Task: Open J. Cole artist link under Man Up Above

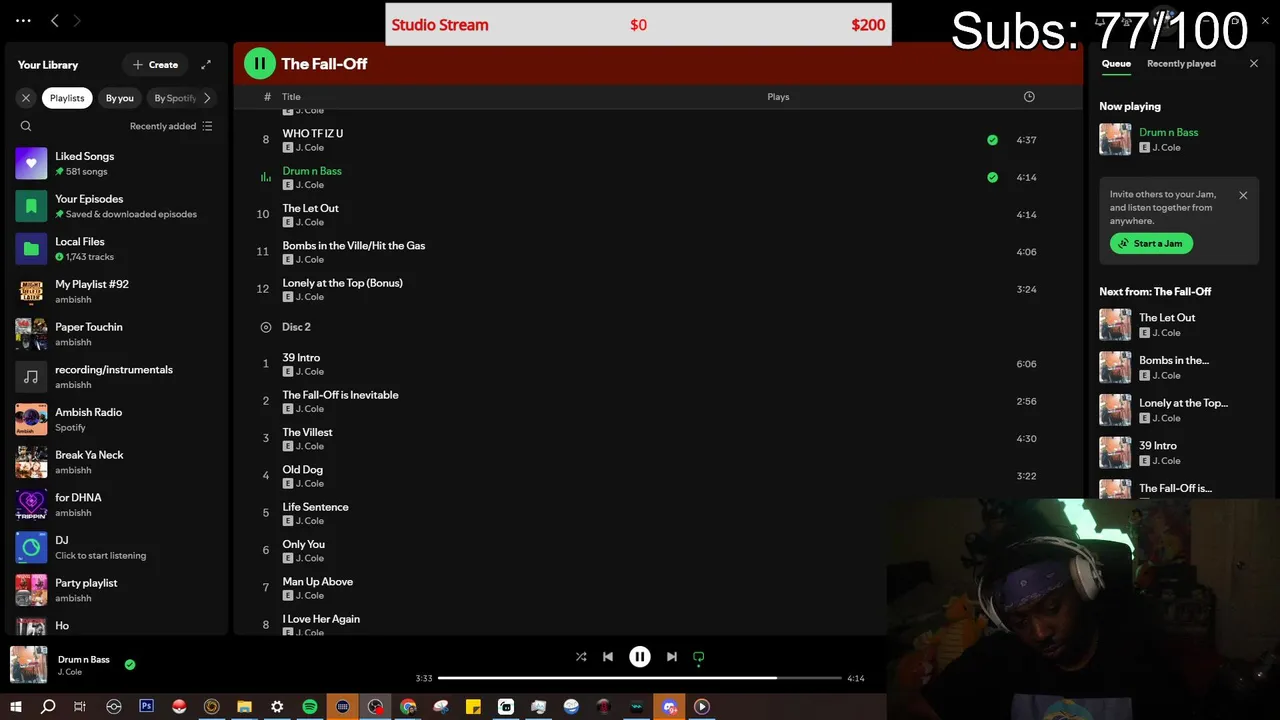Action: coord(310,595)
